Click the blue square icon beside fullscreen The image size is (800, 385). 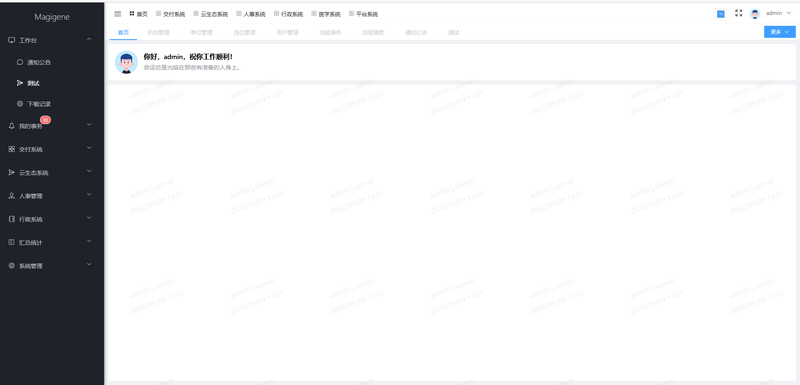tap(720, 14)
